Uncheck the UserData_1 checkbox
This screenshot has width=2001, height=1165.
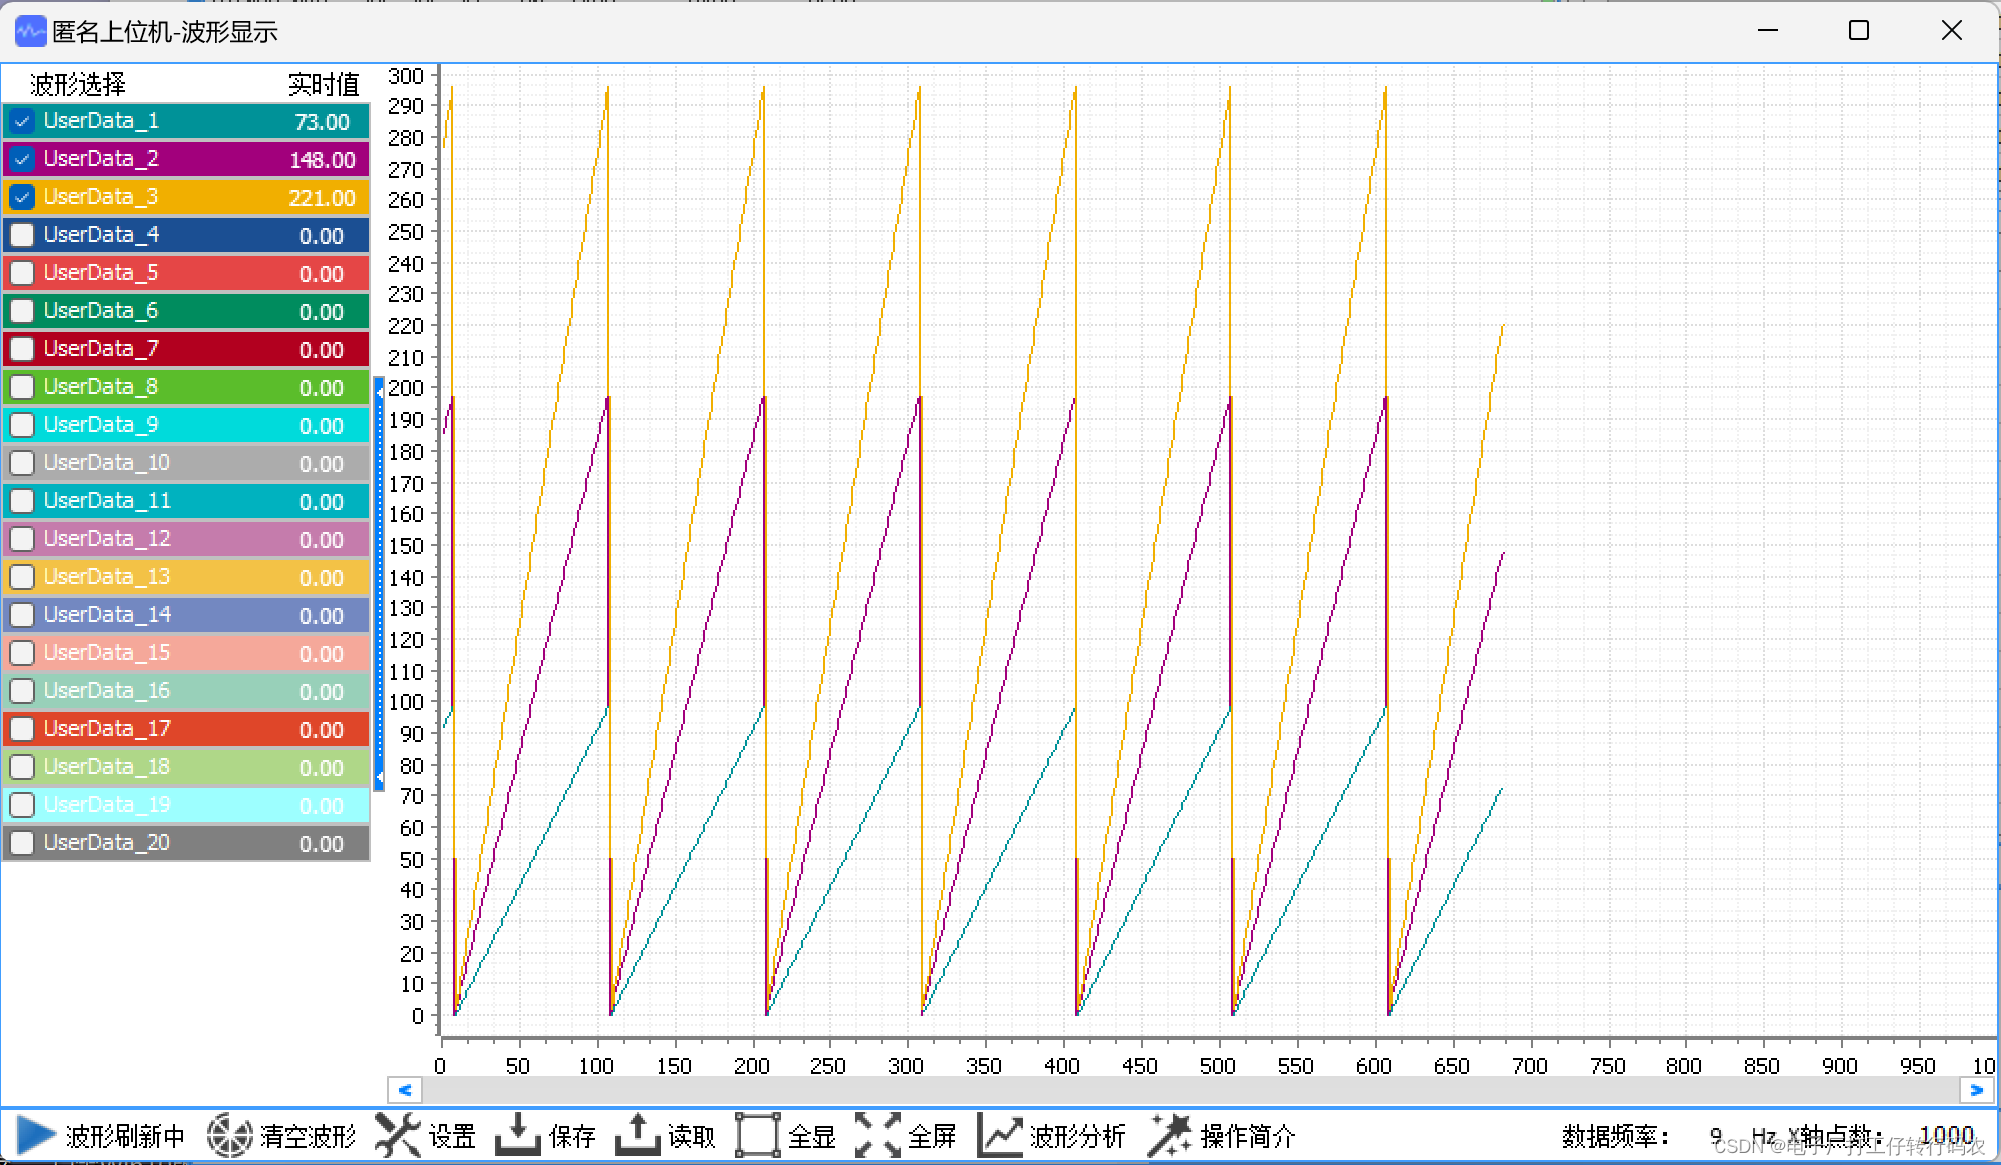[x=22, y=121]
